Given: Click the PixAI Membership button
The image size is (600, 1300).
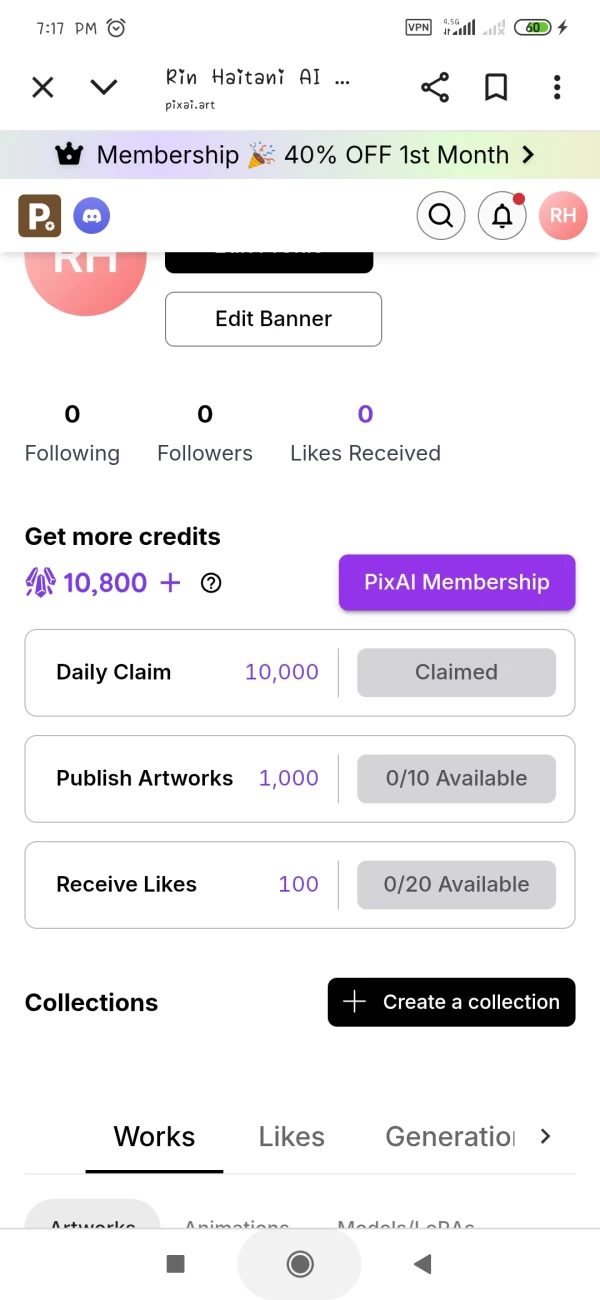Looking at the screenshot, I should tap(457, 582).
